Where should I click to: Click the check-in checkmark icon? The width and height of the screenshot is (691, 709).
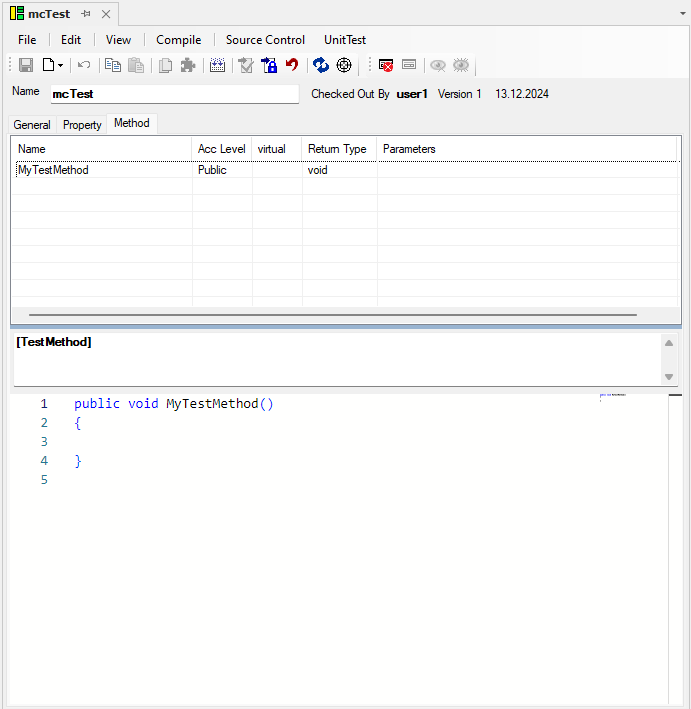pyautogui.click(x=246, y=65)
